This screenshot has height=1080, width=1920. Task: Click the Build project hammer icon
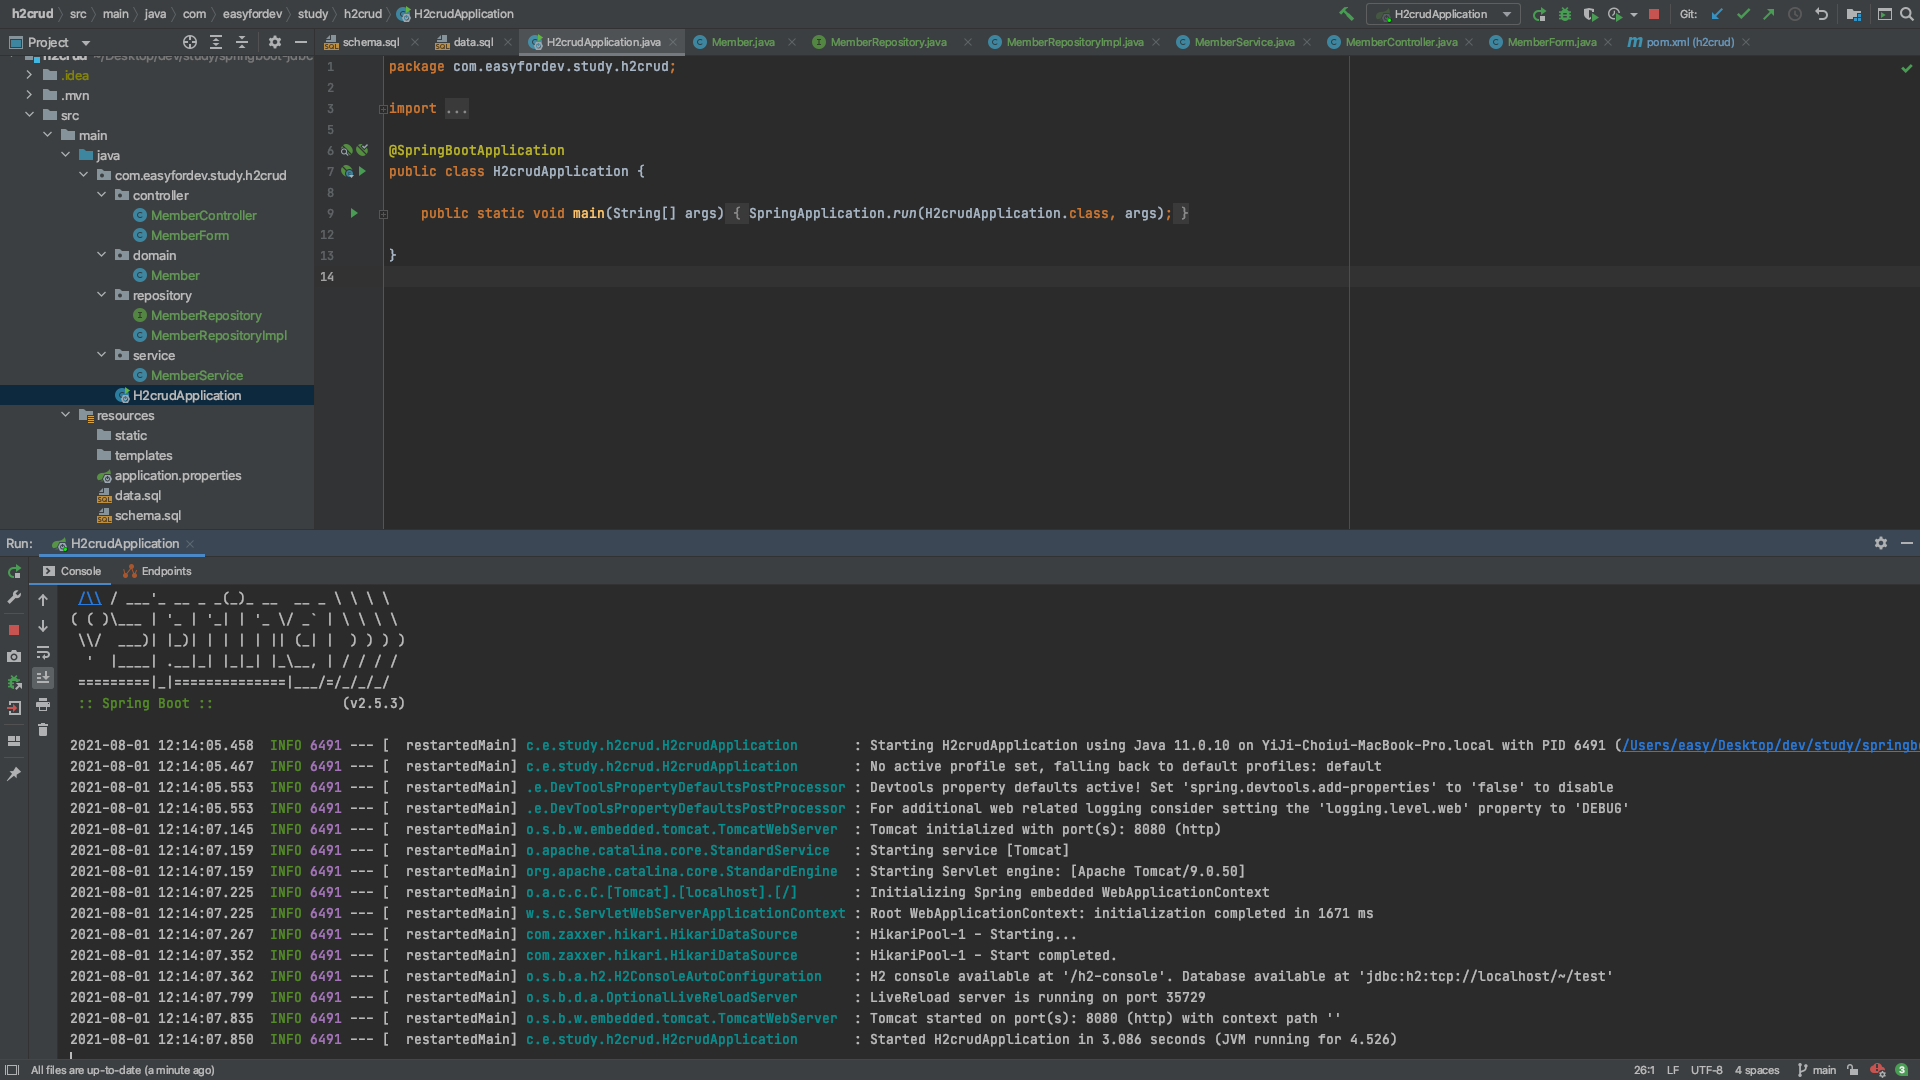(x=1346, y=14)
